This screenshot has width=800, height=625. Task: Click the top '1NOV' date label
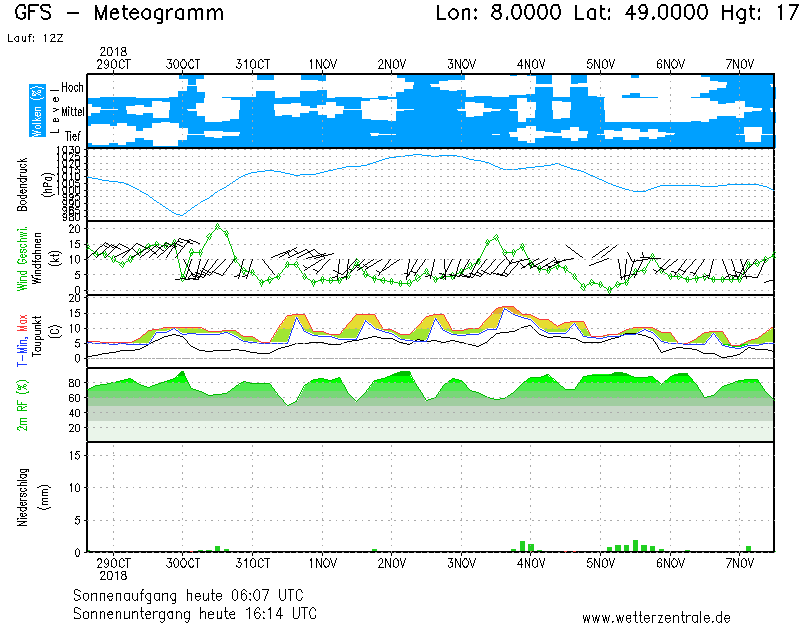[x=322, y=65]
